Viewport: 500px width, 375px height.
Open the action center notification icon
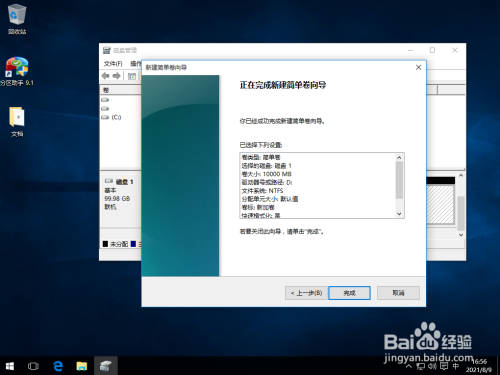point(444,366)
